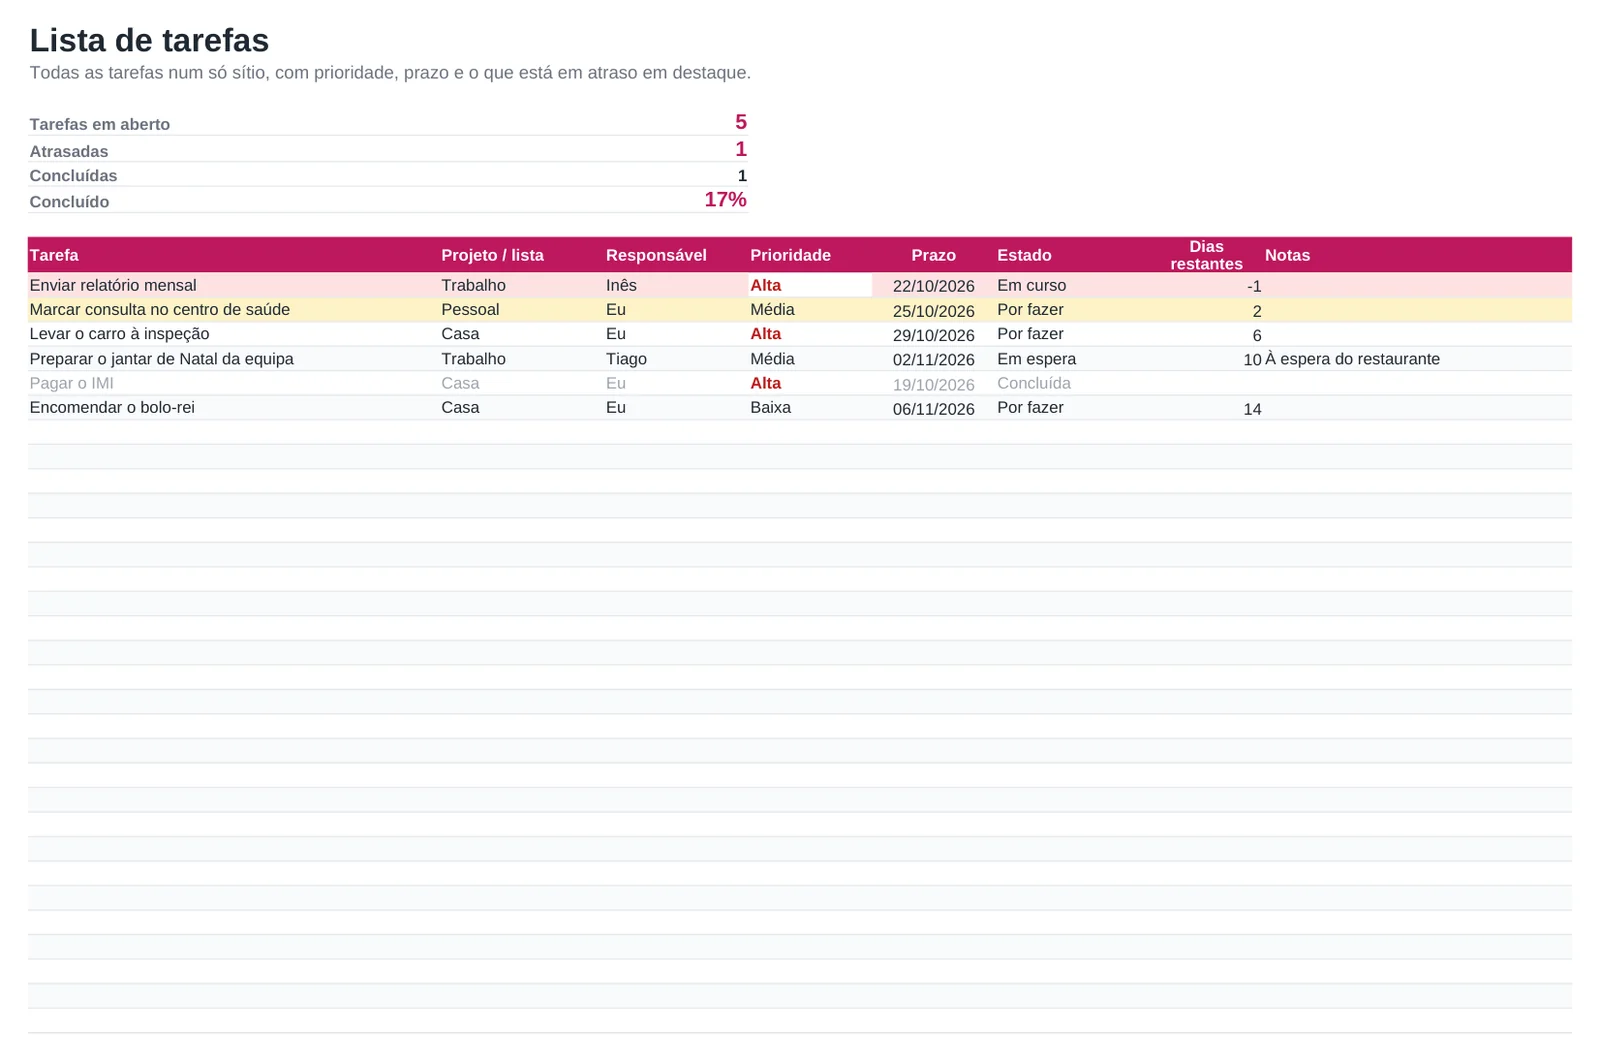Viewport: 1600px width, 1061px height.
Task: Select priority 'Média' for Preparar o jantar
Action: 772,359
